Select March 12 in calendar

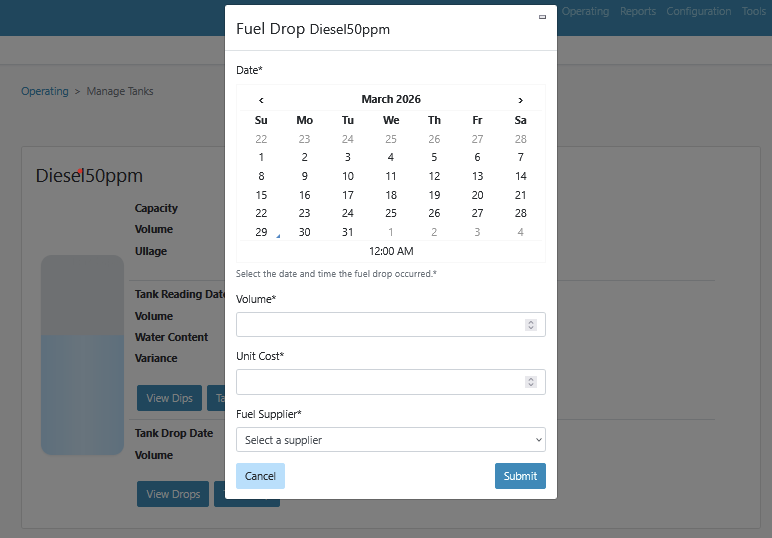[434, 176]
